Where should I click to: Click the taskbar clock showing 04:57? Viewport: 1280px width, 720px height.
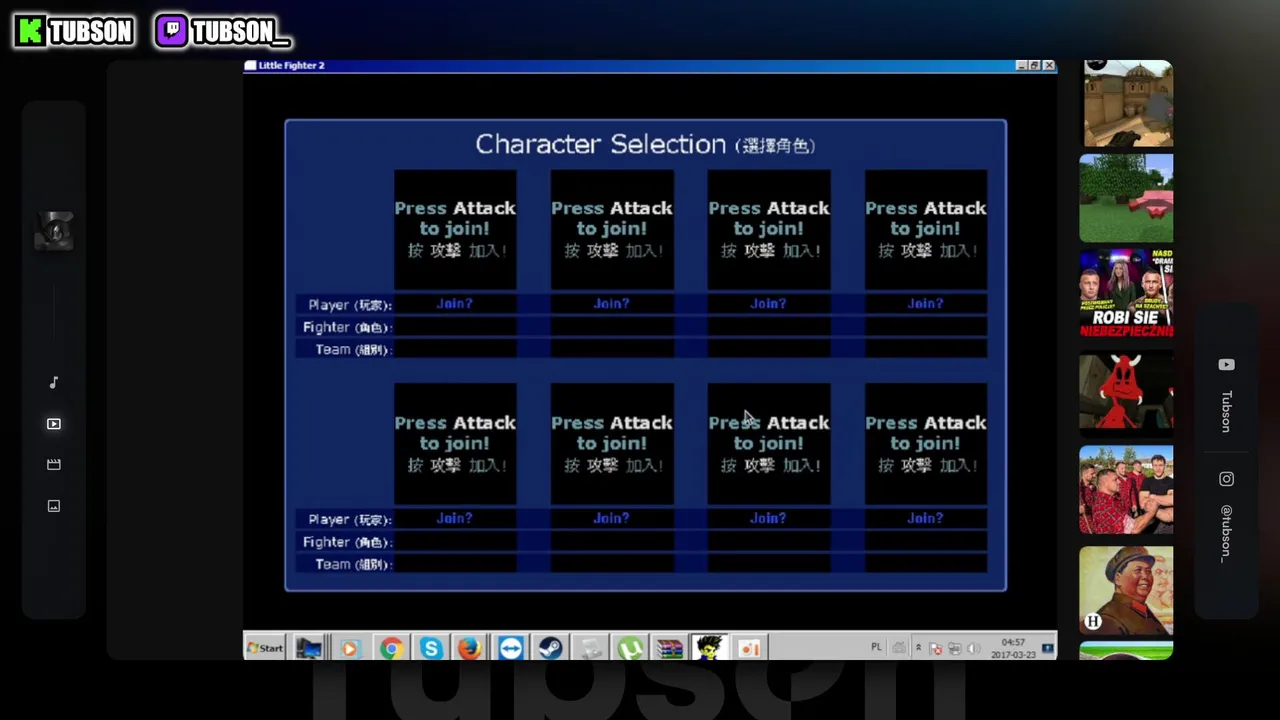(x=1013, y=648)
